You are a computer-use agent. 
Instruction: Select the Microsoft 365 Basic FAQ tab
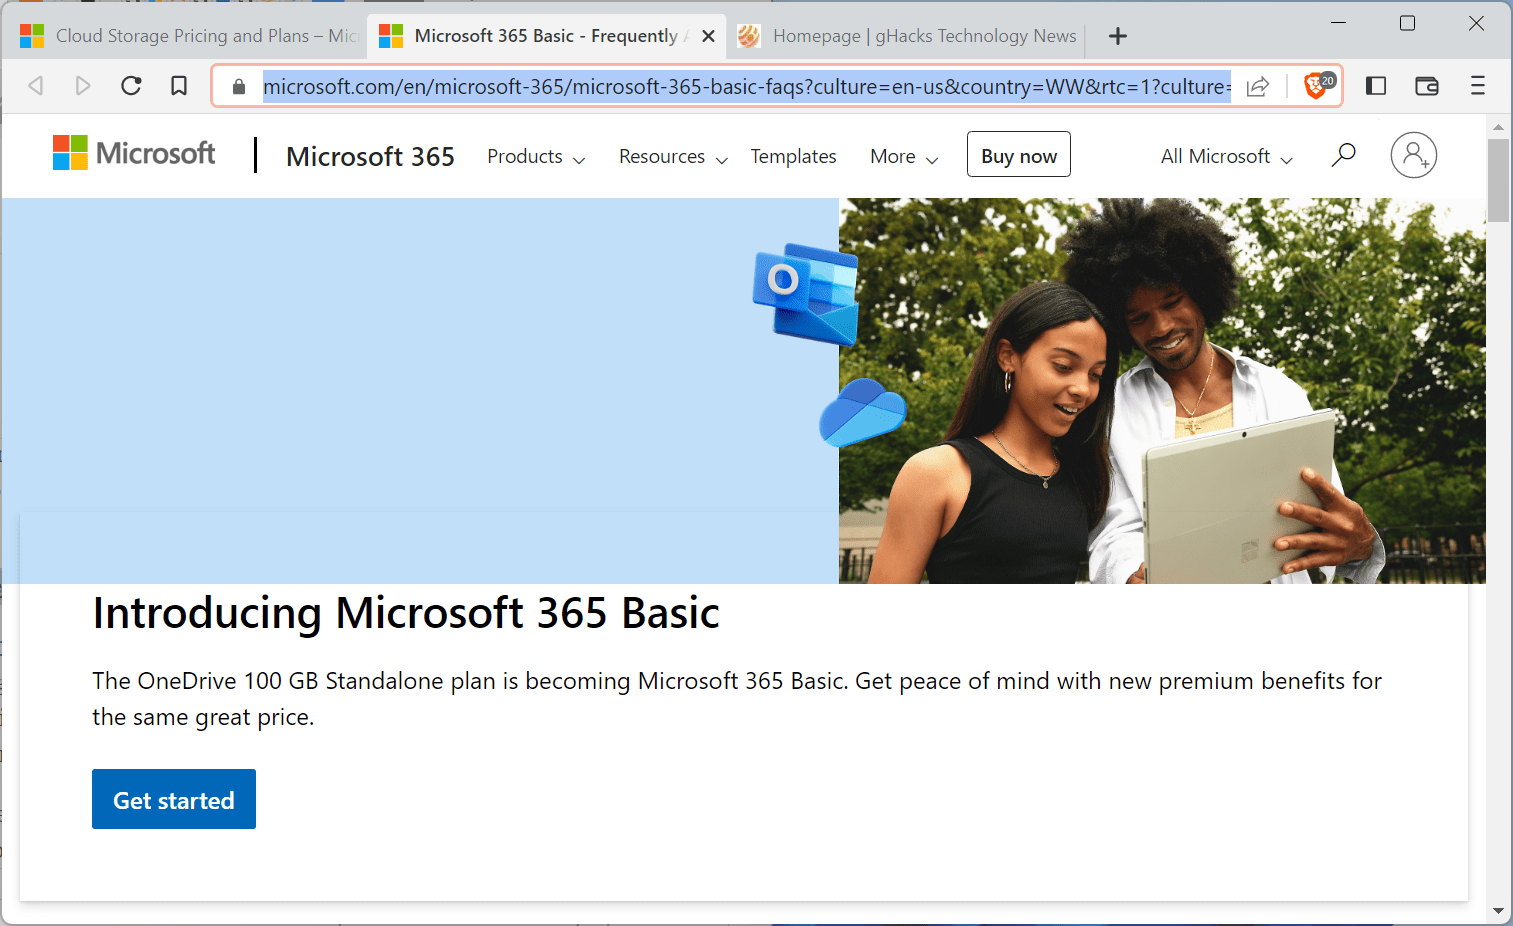pyautogui.click(x=546, y=36)
